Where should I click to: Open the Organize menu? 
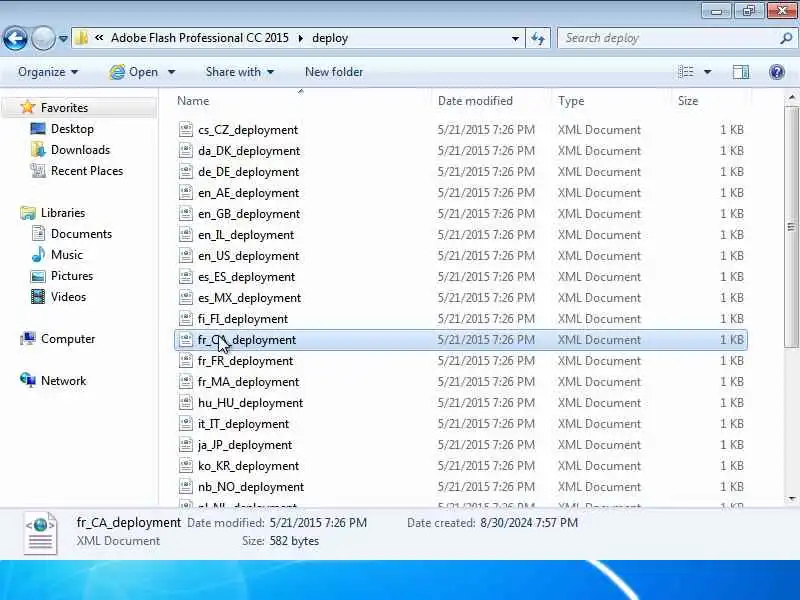point(48,72)
